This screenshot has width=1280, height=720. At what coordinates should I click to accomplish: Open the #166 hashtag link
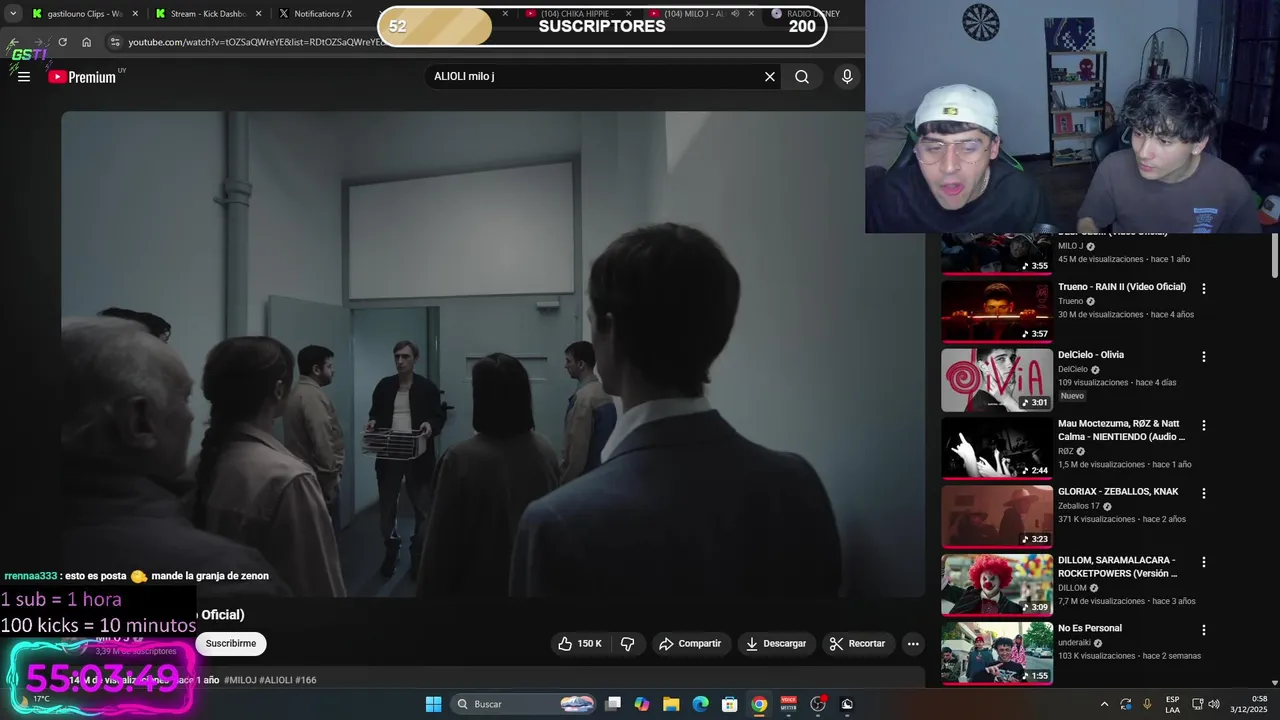click(x=305, y=680)
